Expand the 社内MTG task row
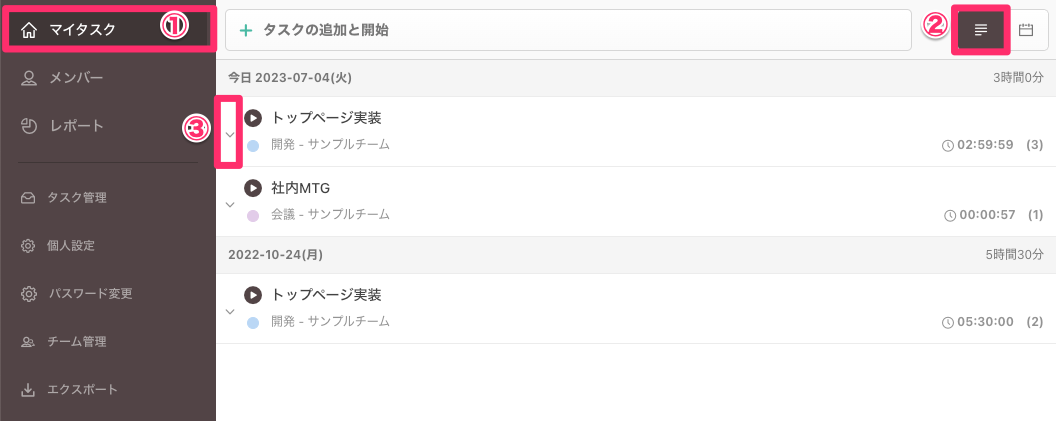The height and width of the screenshot is (421, 1056). pyautogui.click(x=230, y=204)
